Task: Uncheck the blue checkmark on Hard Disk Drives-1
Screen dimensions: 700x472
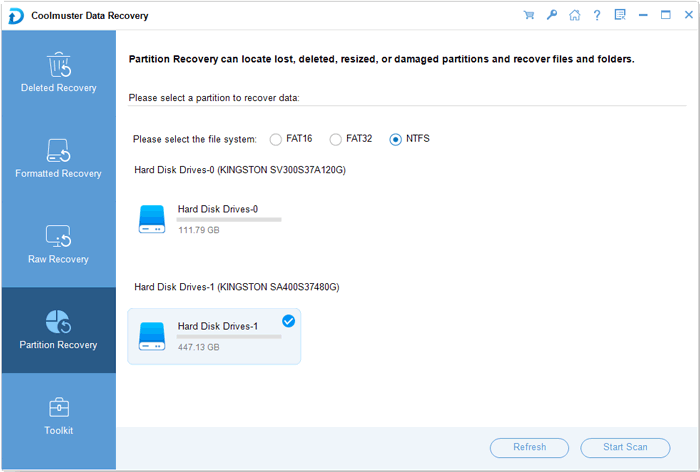Action: point(288,321)
